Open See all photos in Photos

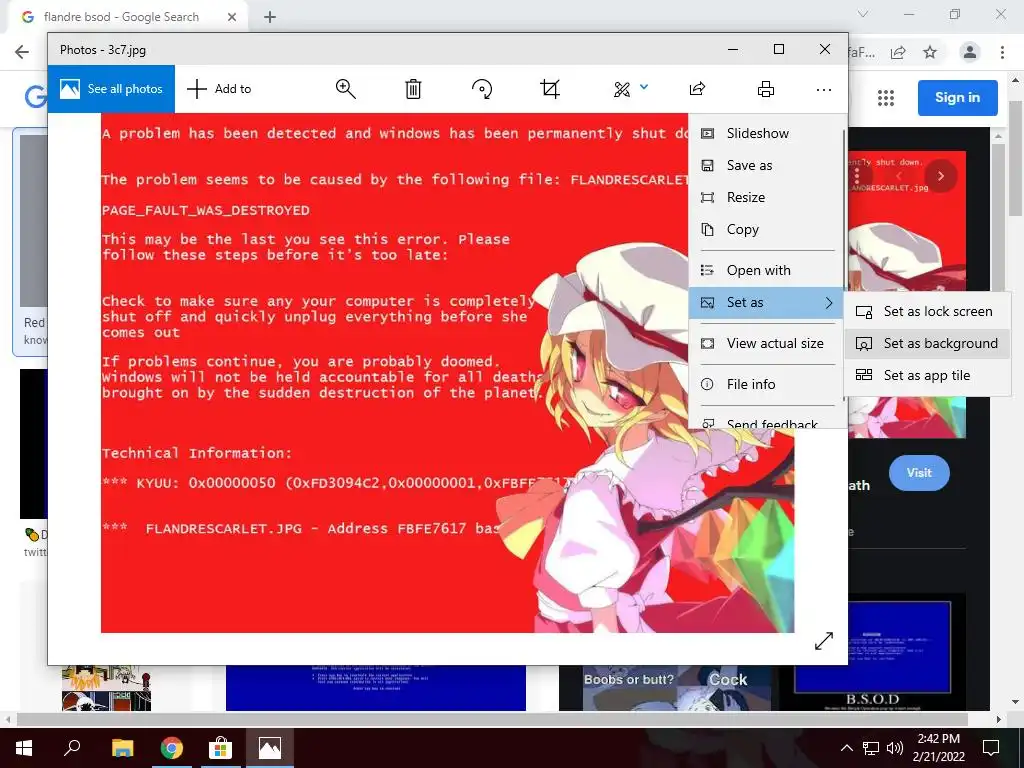coord(111,89)
